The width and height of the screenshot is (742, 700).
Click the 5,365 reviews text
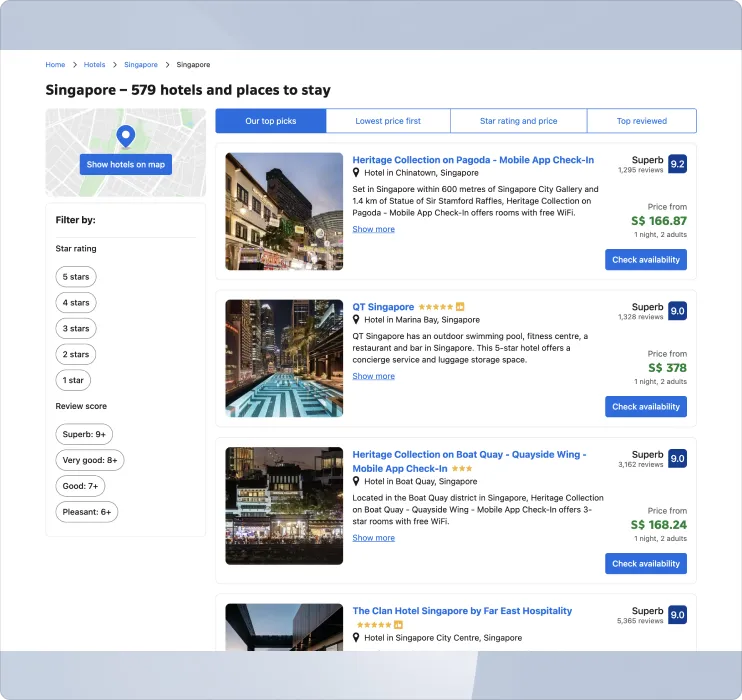(x=640, y=620)
